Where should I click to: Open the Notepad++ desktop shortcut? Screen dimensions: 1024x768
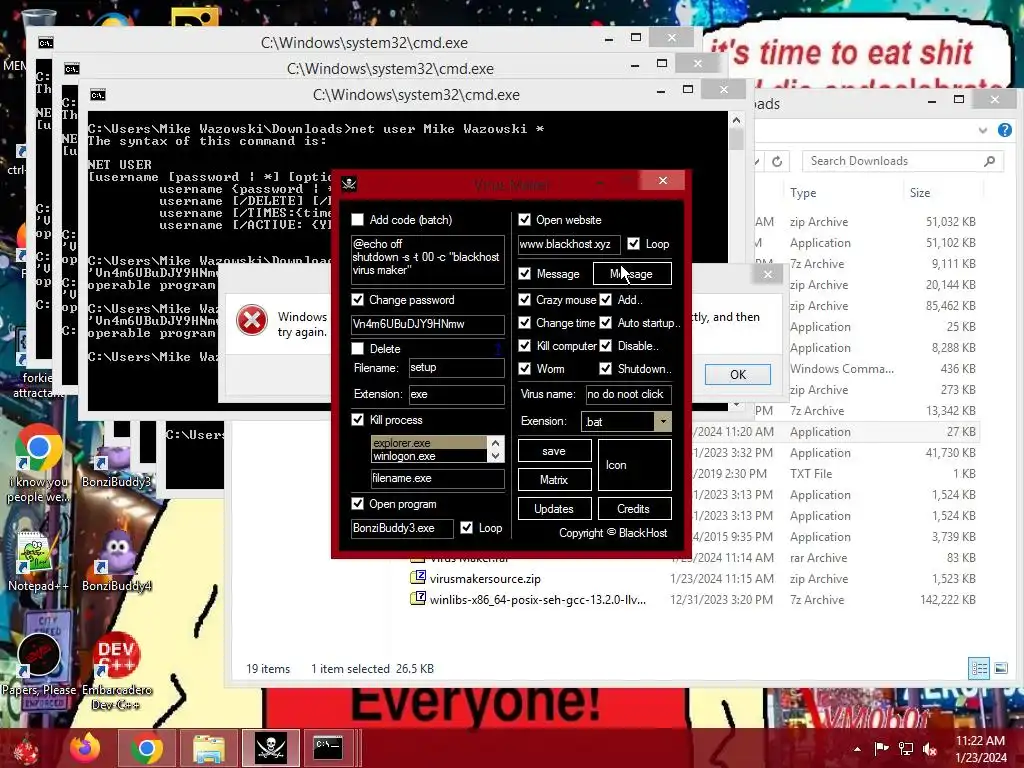(37, 562)
